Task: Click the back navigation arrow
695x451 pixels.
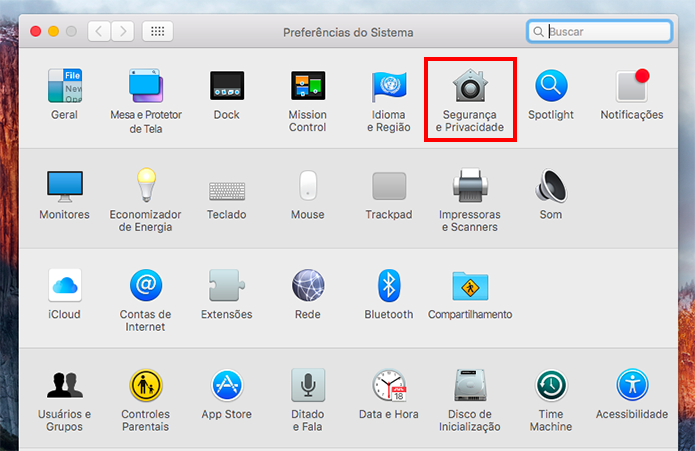Action: point(99,31)
